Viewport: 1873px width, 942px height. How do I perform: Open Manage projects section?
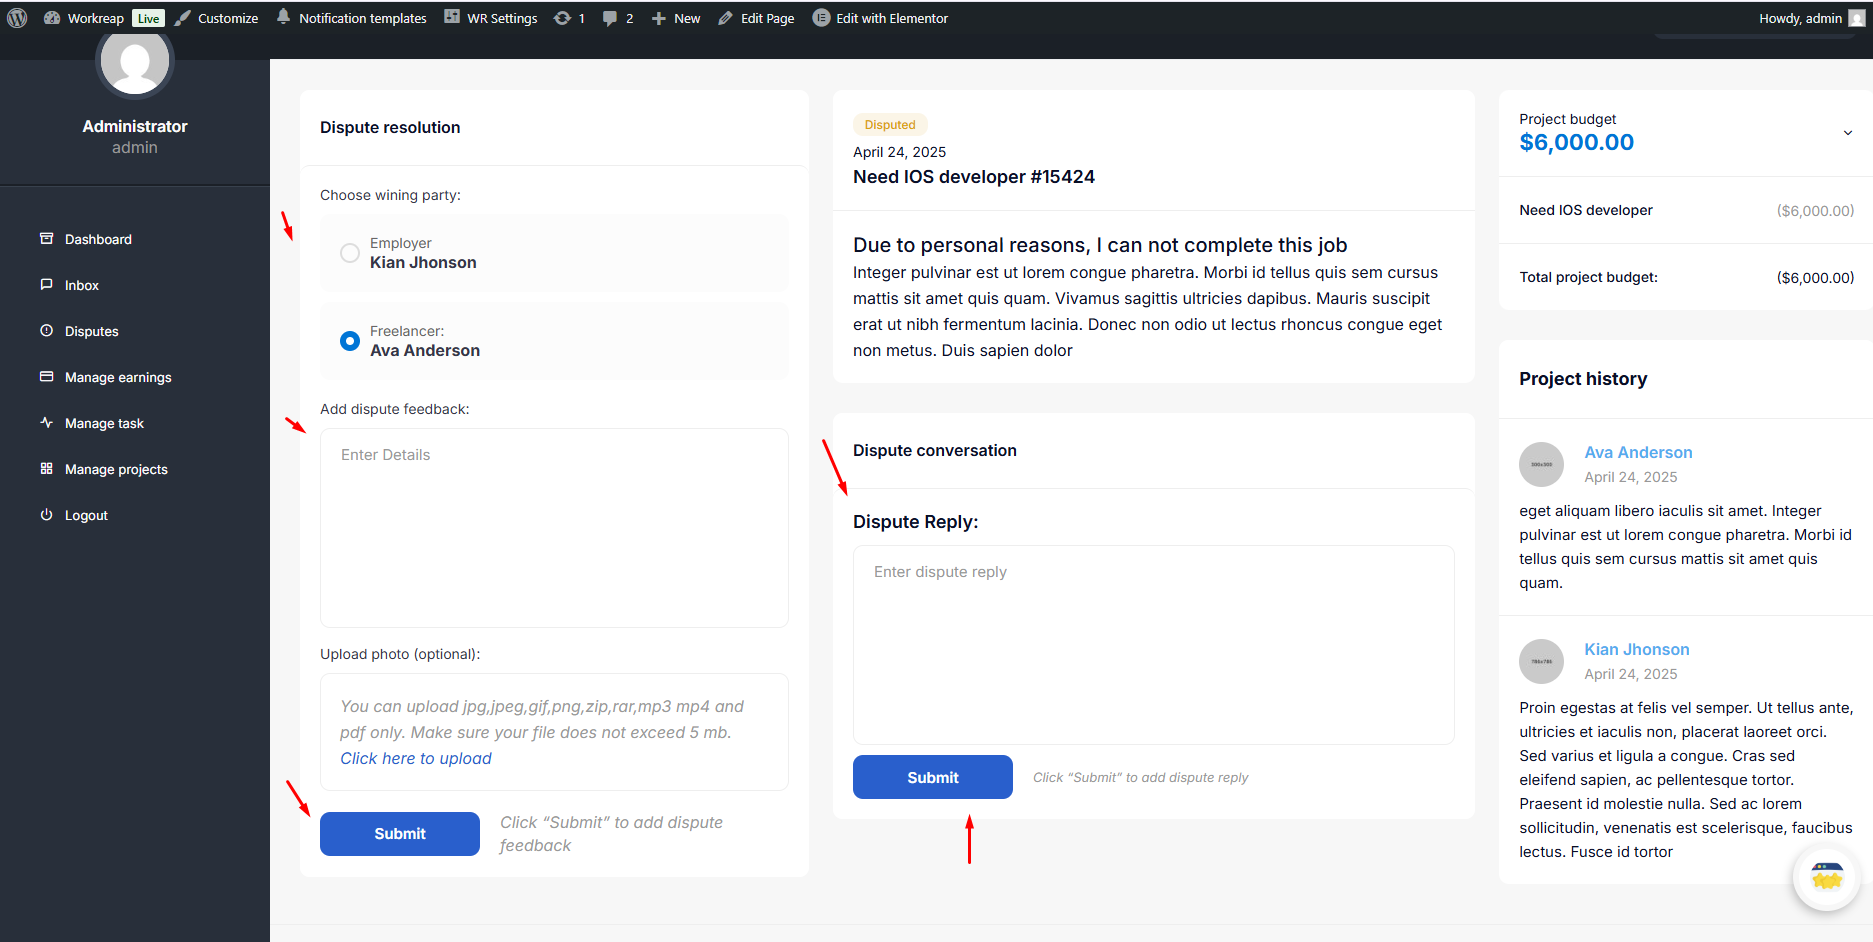tap(116, 469)
